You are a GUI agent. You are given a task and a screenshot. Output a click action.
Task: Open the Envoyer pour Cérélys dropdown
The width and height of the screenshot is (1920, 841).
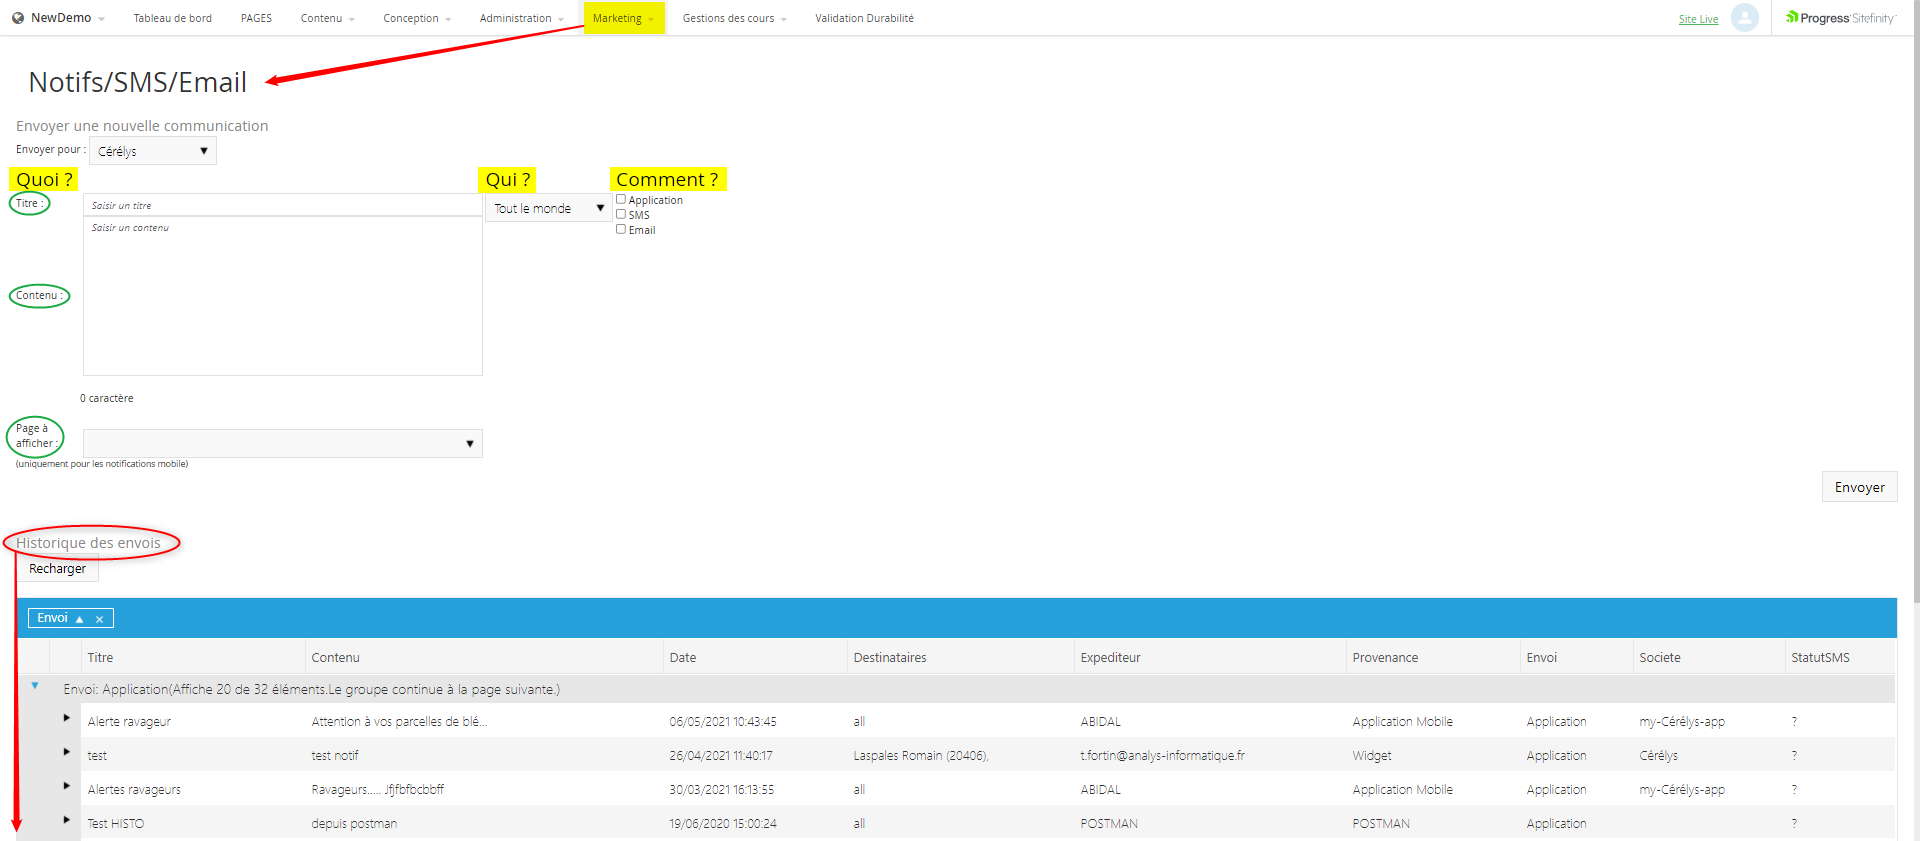tap(152, 151)
